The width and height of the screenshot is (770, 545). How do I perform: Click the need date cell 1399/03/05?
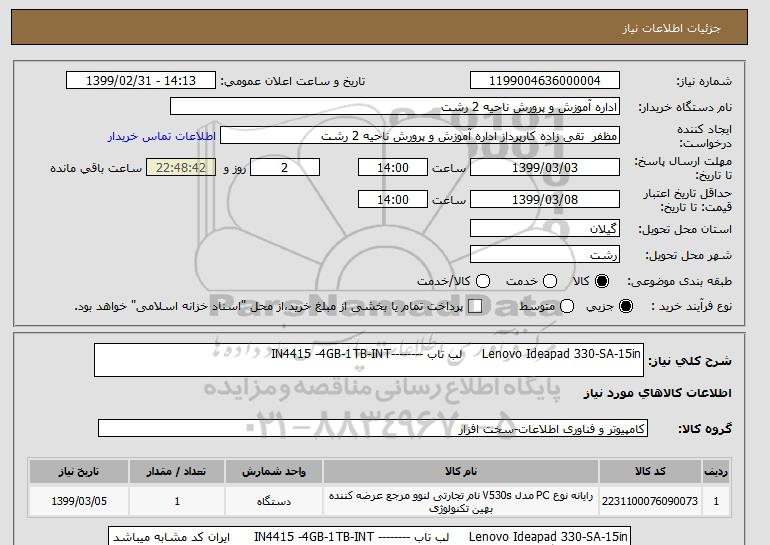click(79, 501)
